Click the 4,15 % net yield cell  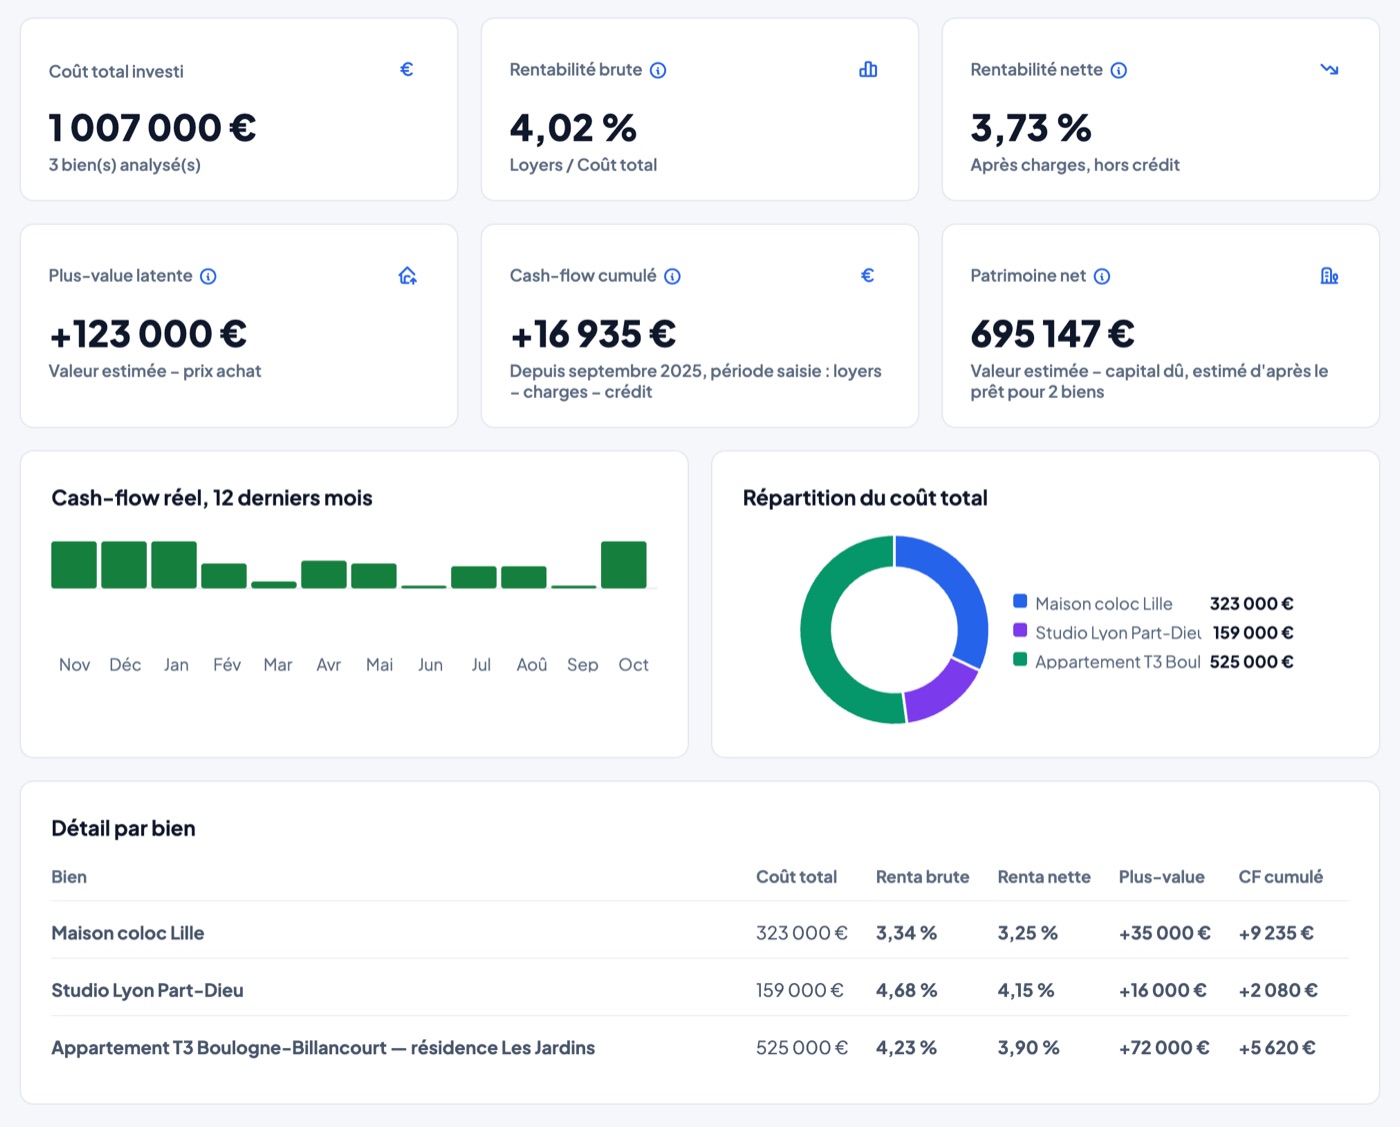1026,990
